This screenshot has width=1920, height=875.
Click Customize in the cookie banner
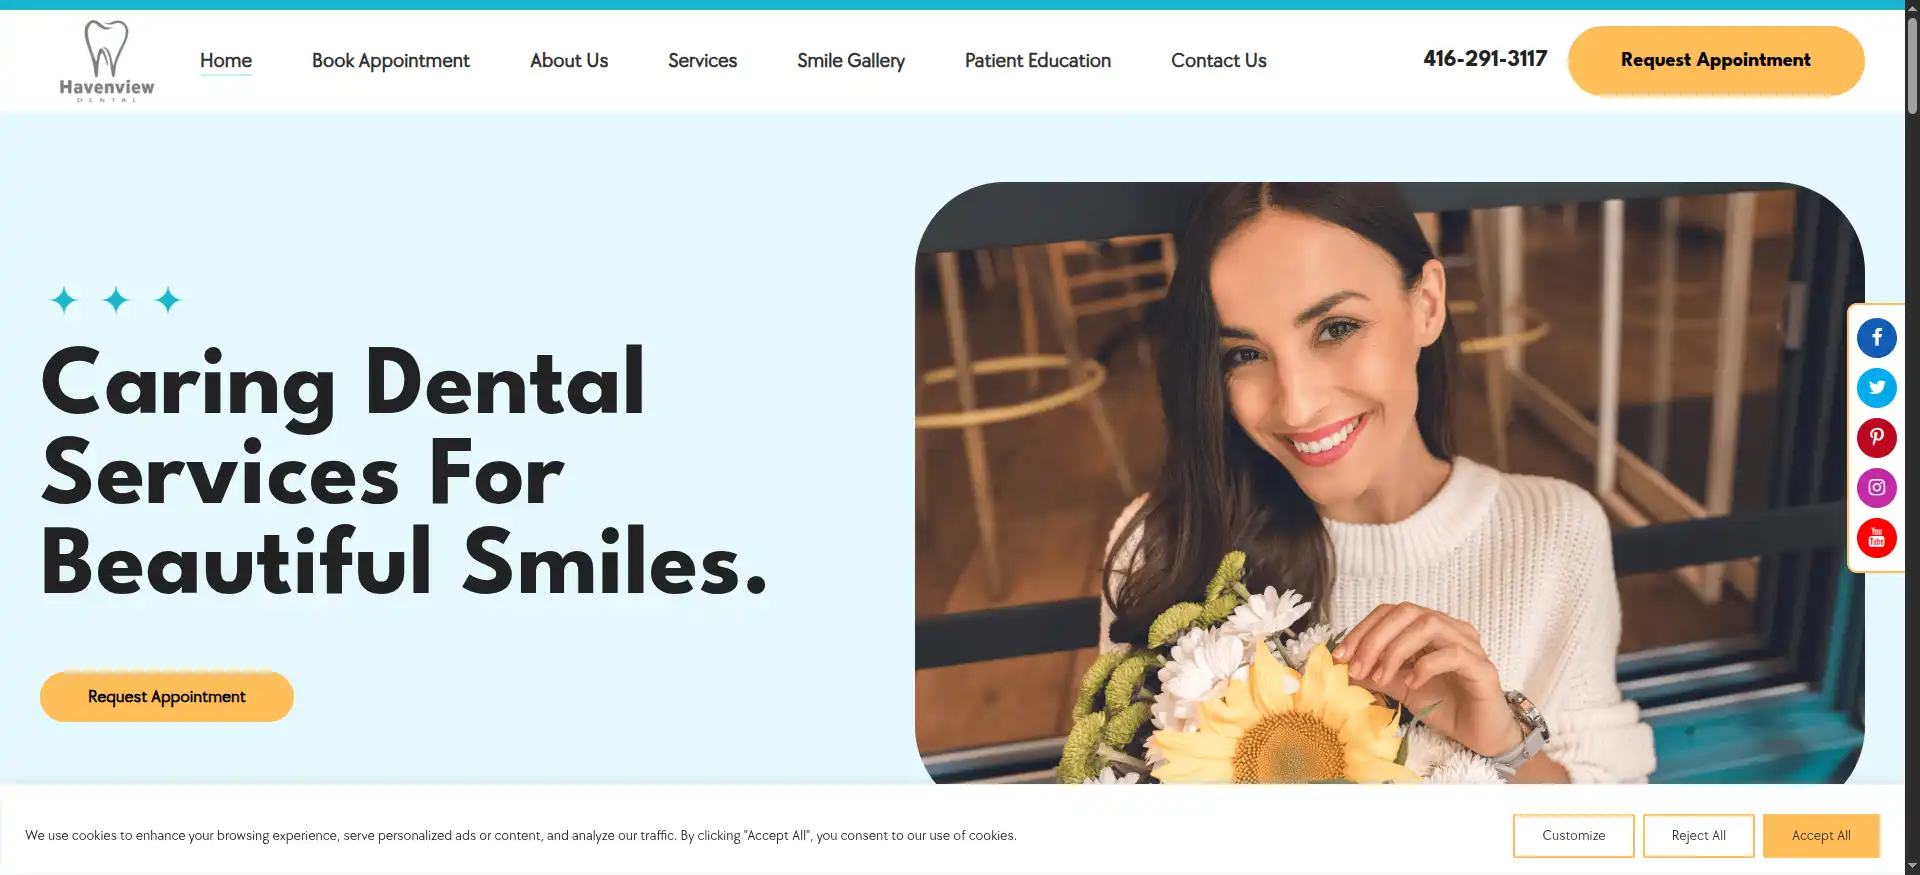point(1573,835)
